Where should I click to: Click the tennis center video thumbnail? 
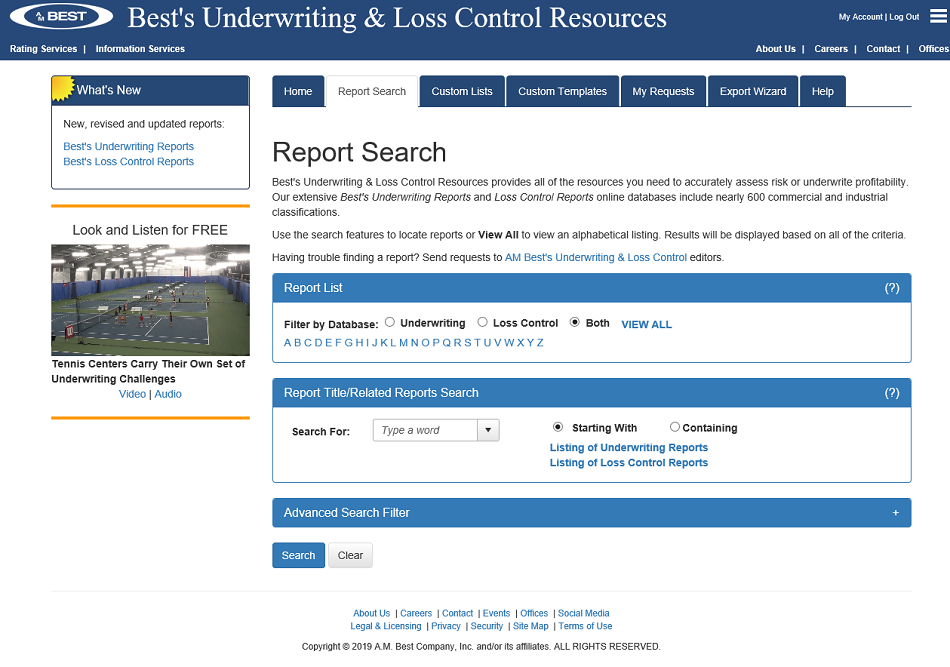(x=150, y=299)
